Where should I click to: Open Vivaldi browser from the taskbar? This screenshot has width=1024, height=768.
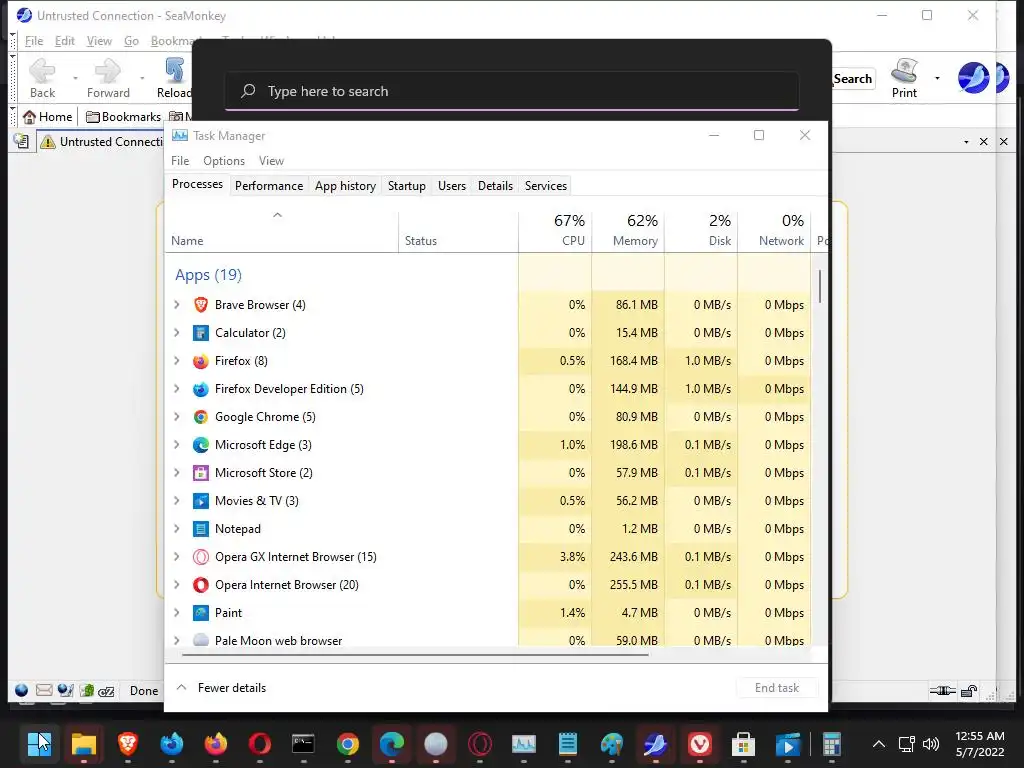tap(699, 743)
